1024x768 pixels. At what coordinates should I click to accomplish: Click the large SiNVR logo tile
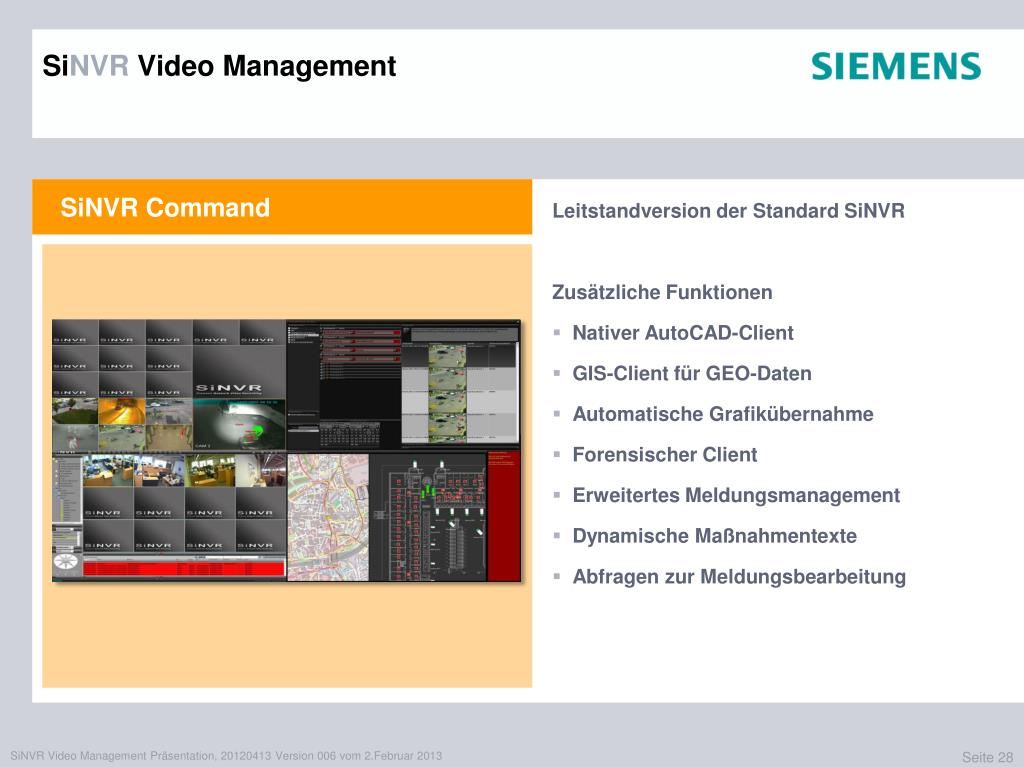(x=239, y=372)
